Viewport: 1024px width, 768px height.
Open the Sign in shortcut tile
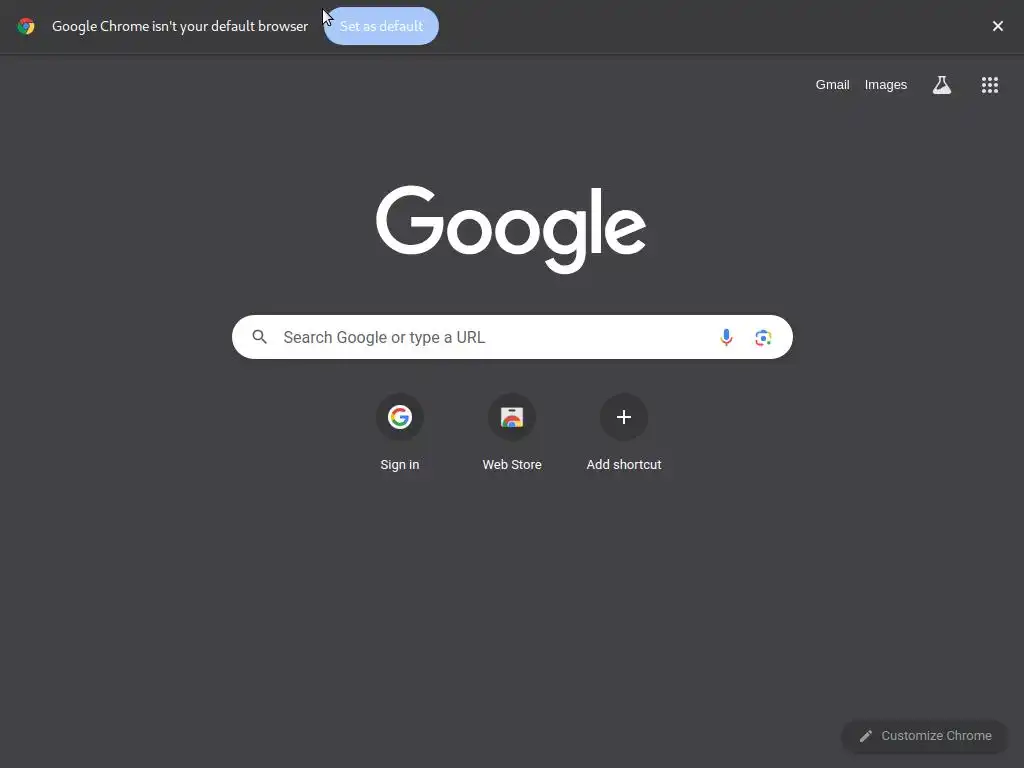coord(400,432)
